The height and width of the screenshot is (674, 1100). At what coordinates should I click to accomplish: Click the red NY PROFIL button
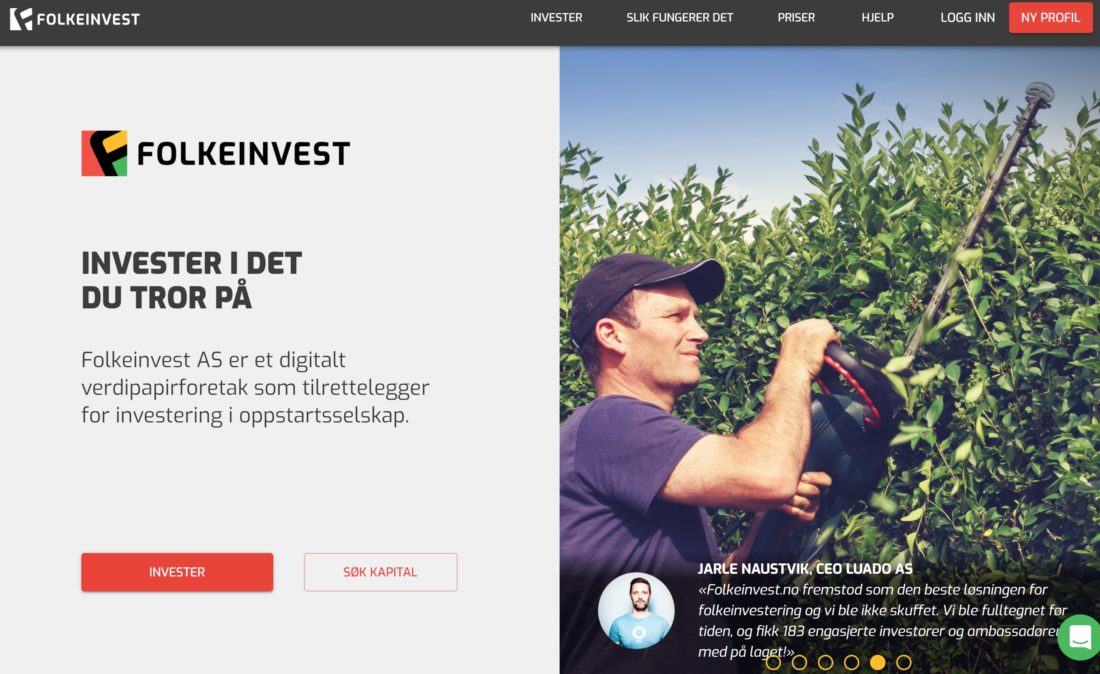click(1050, 18)
